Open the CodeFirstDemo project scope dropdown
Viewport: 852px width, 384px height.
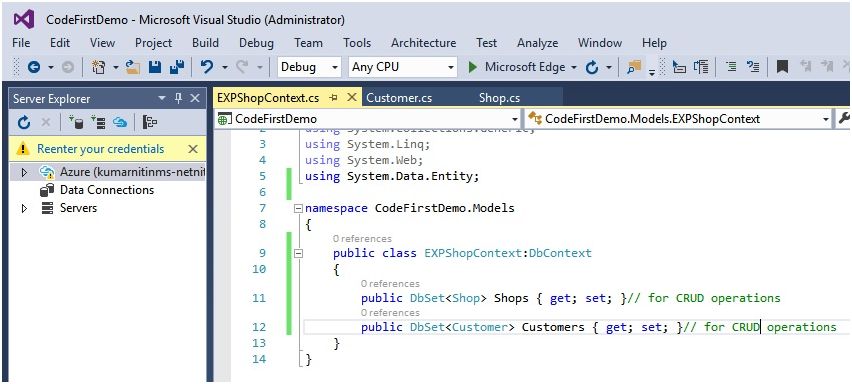pos(515,119)
